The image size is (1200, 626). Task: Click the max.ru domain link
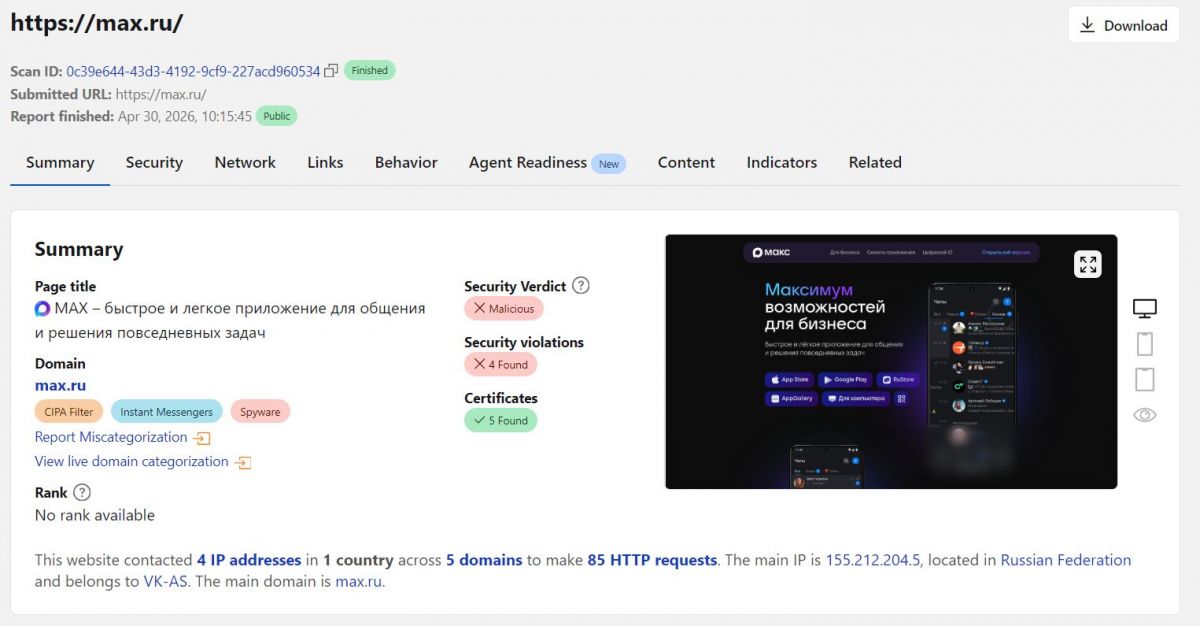[x=60, y=385]
